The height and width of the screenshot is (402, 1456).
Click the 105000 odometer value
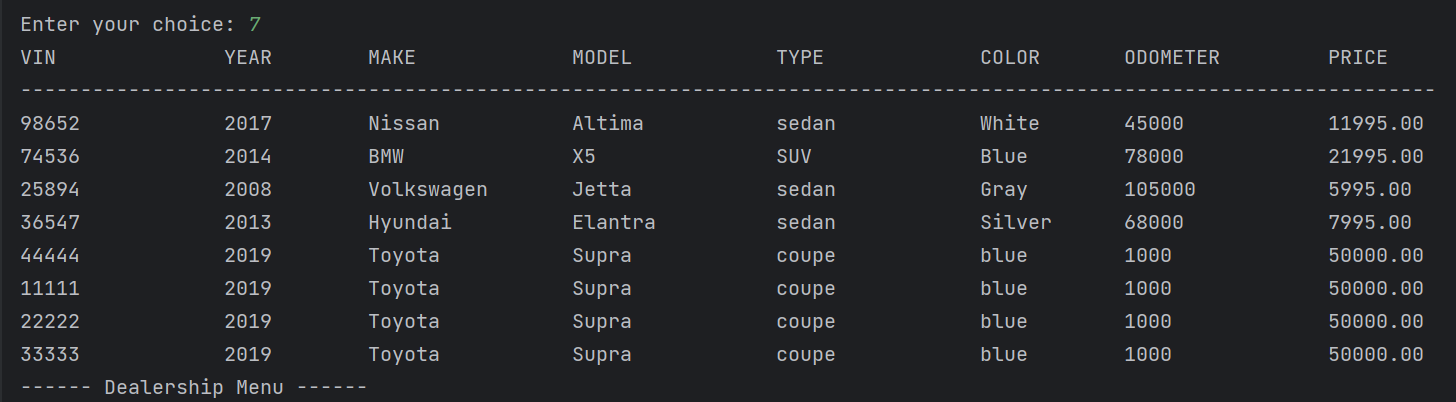coord(1160,190)
